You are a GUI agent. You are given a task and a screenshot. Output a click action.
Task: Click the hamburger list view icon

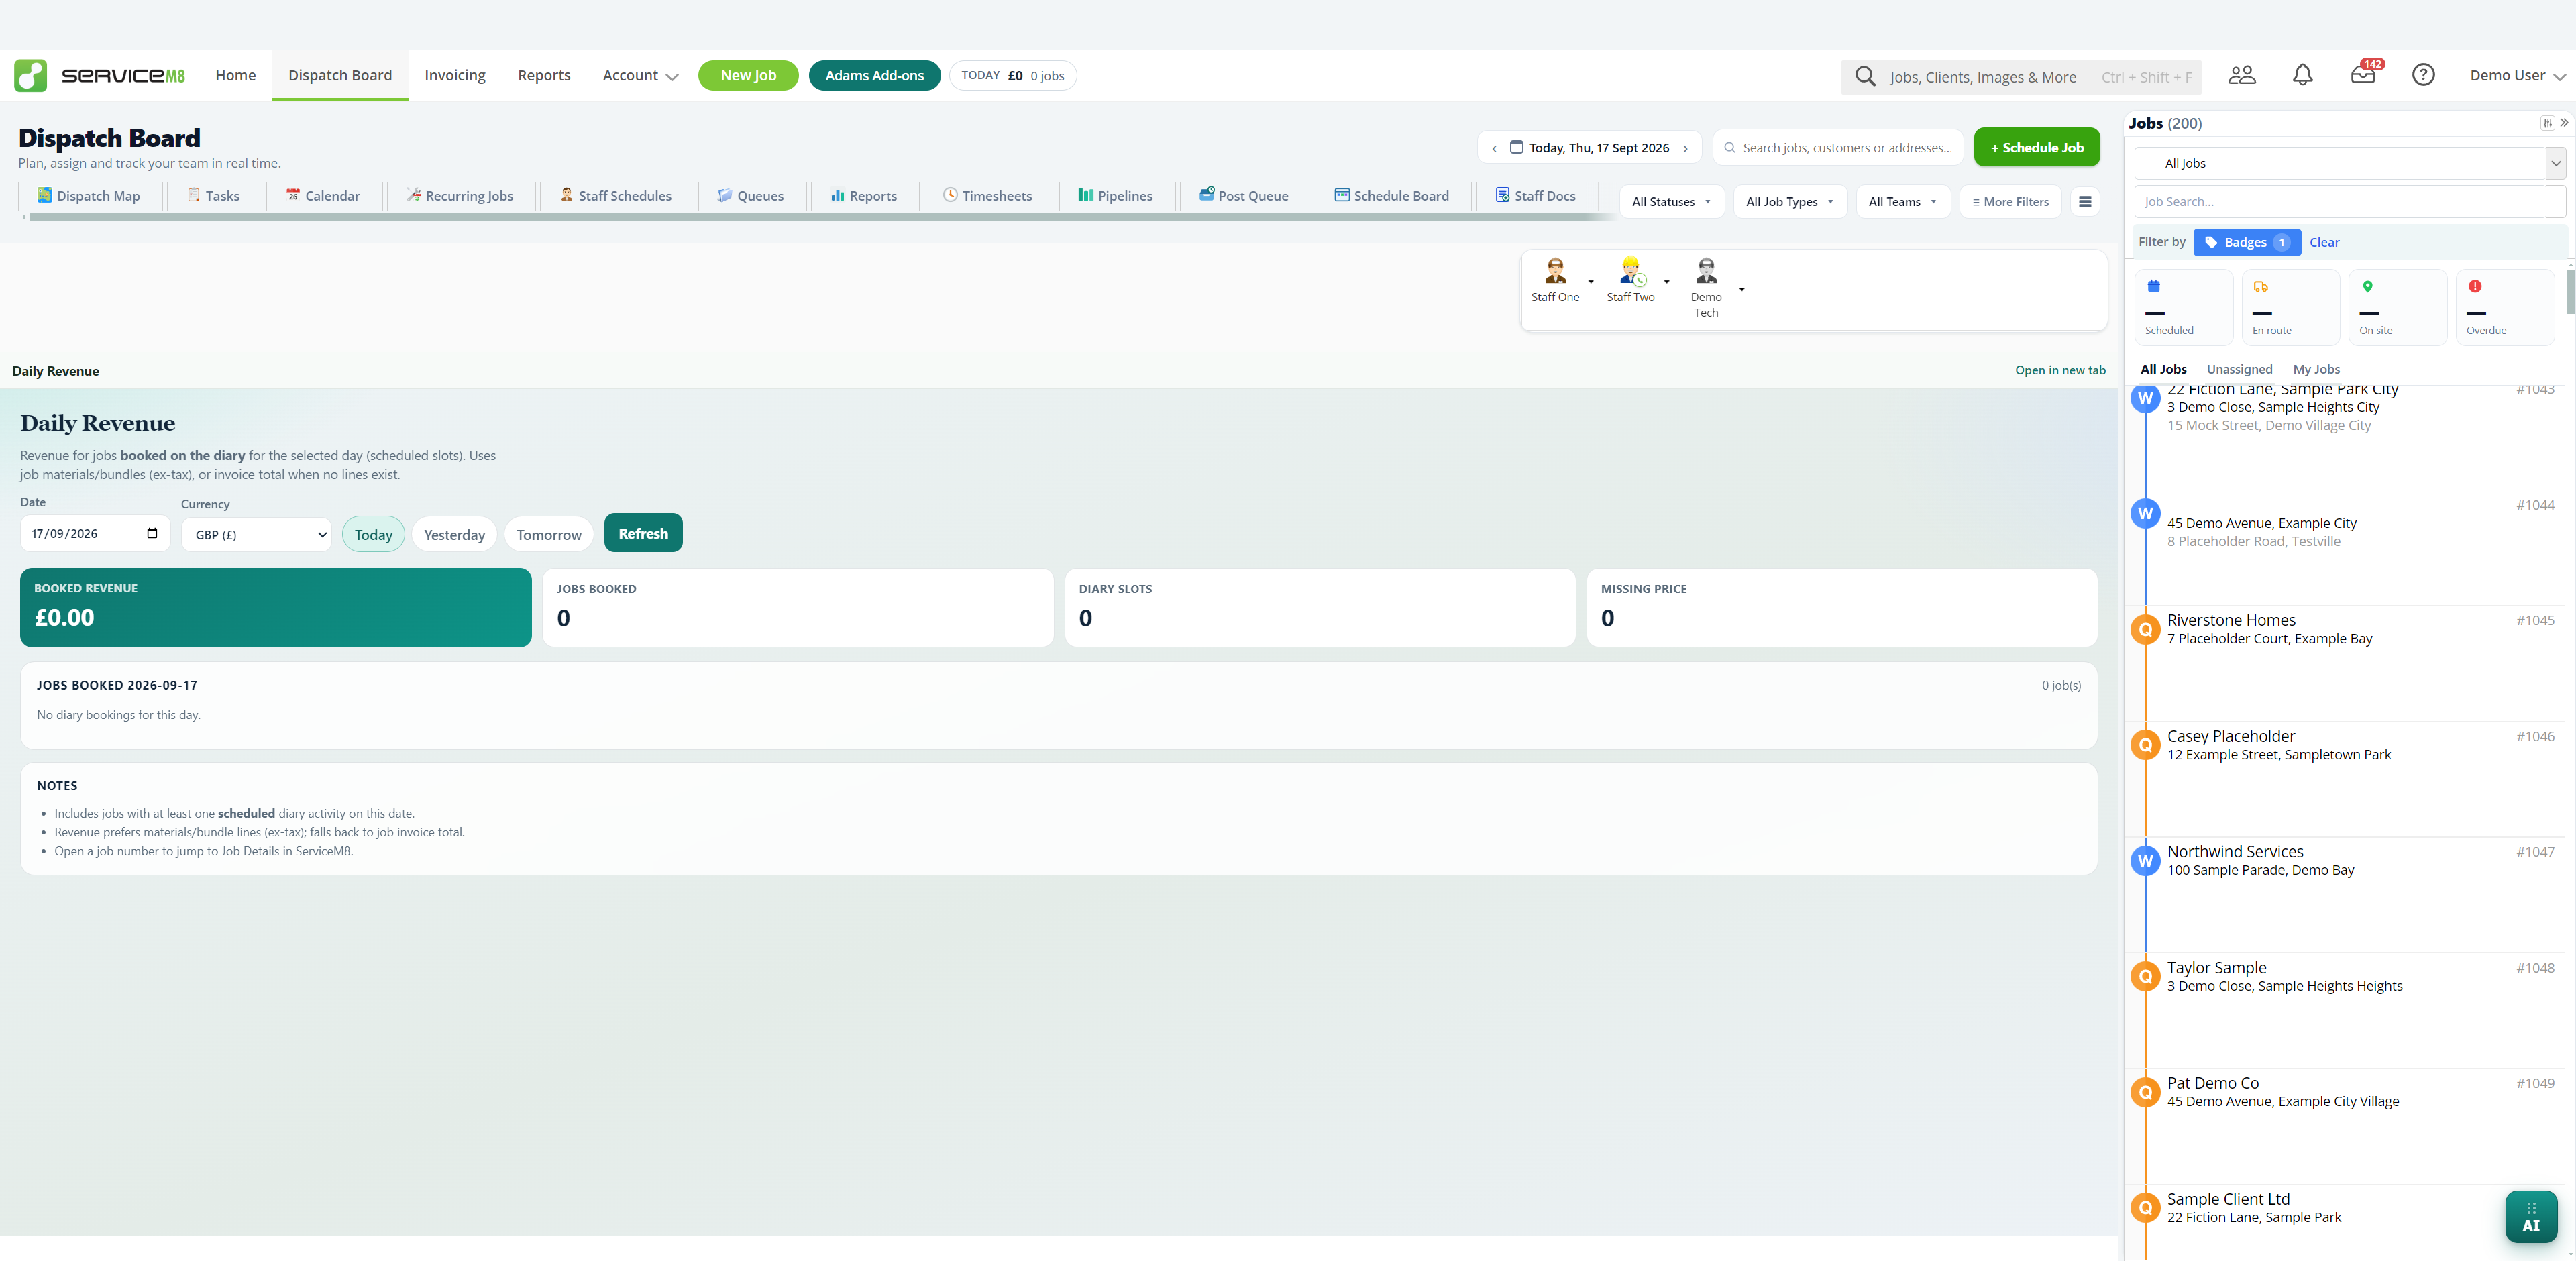(2085, 202)
